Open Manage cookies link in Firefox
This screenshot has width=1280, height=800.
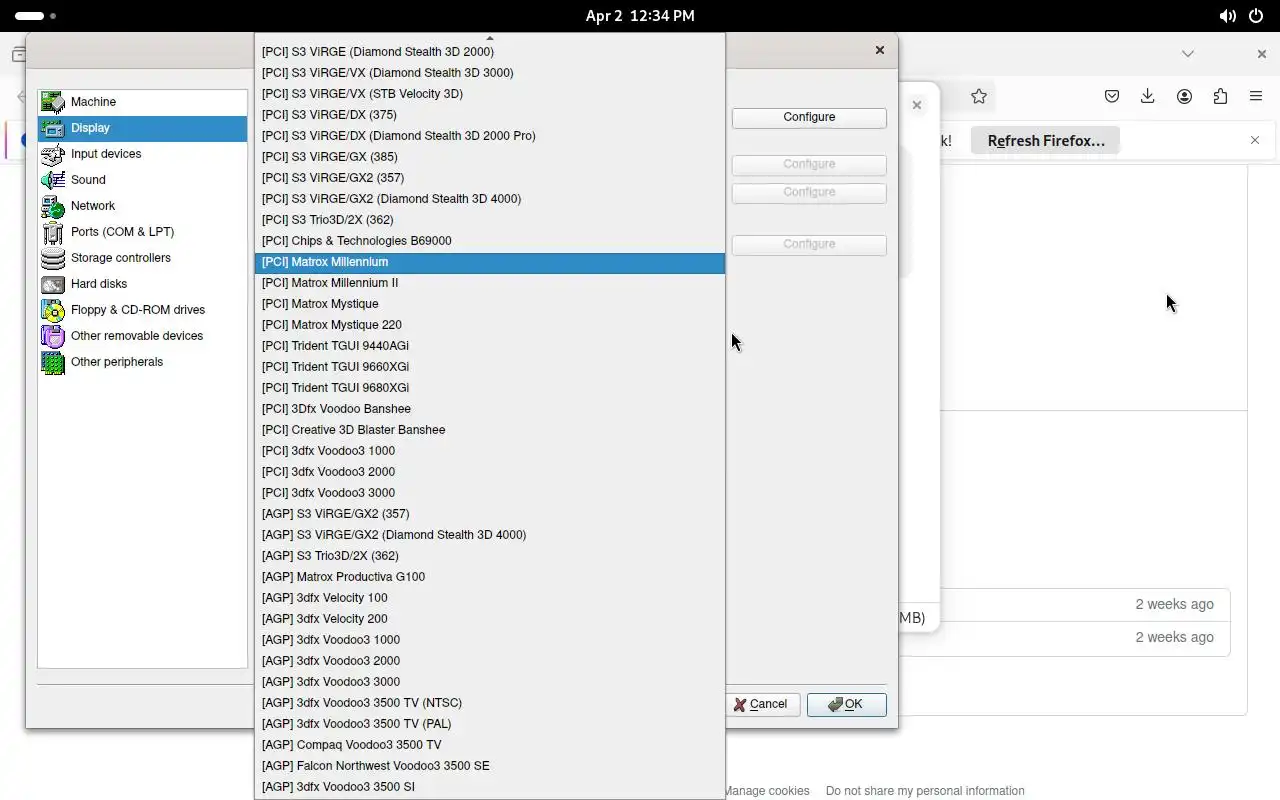coord(766,790)
